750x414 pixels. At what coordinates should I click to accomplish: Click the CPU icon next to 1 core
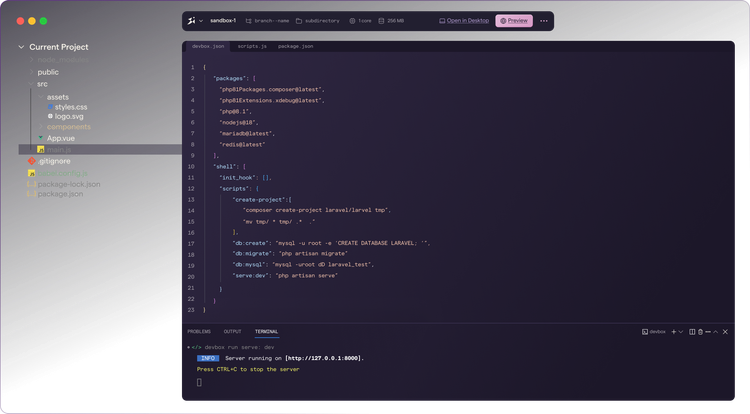(x=353, y=21)
